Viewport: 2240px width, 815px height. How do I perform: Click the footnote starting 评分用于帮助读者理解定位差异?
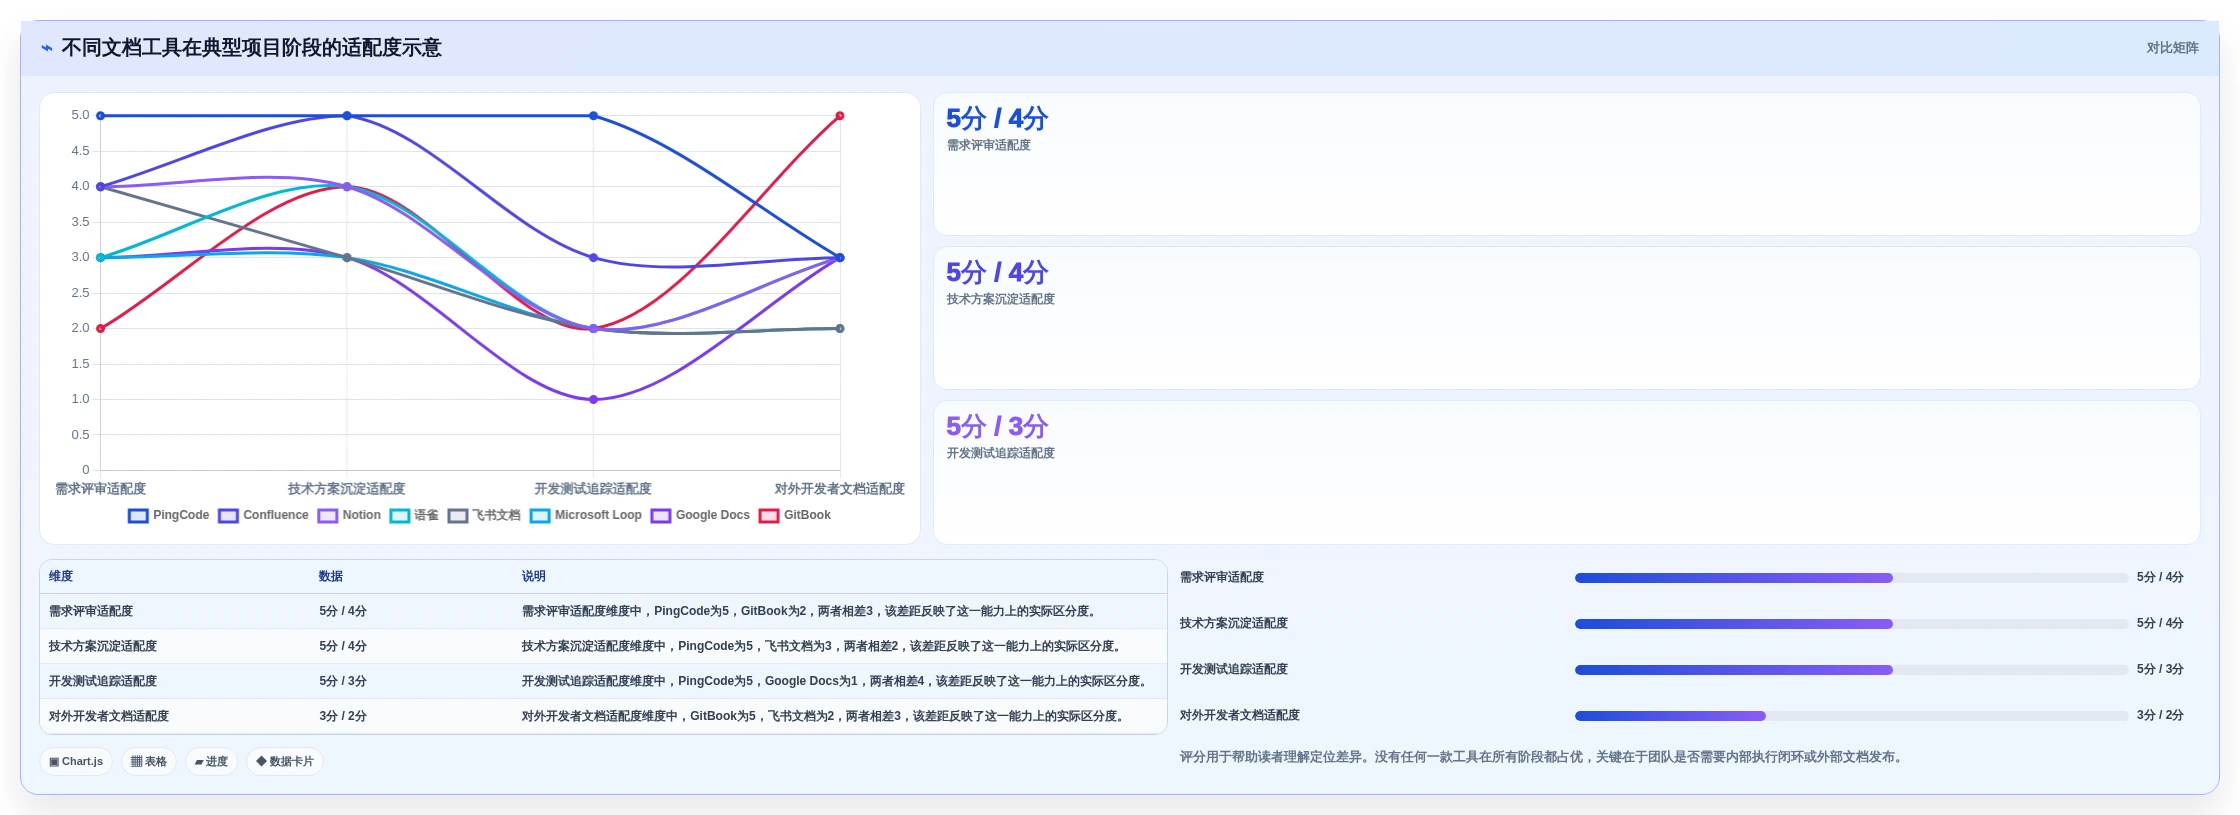pyautogui.click(x=1543, y=757)
